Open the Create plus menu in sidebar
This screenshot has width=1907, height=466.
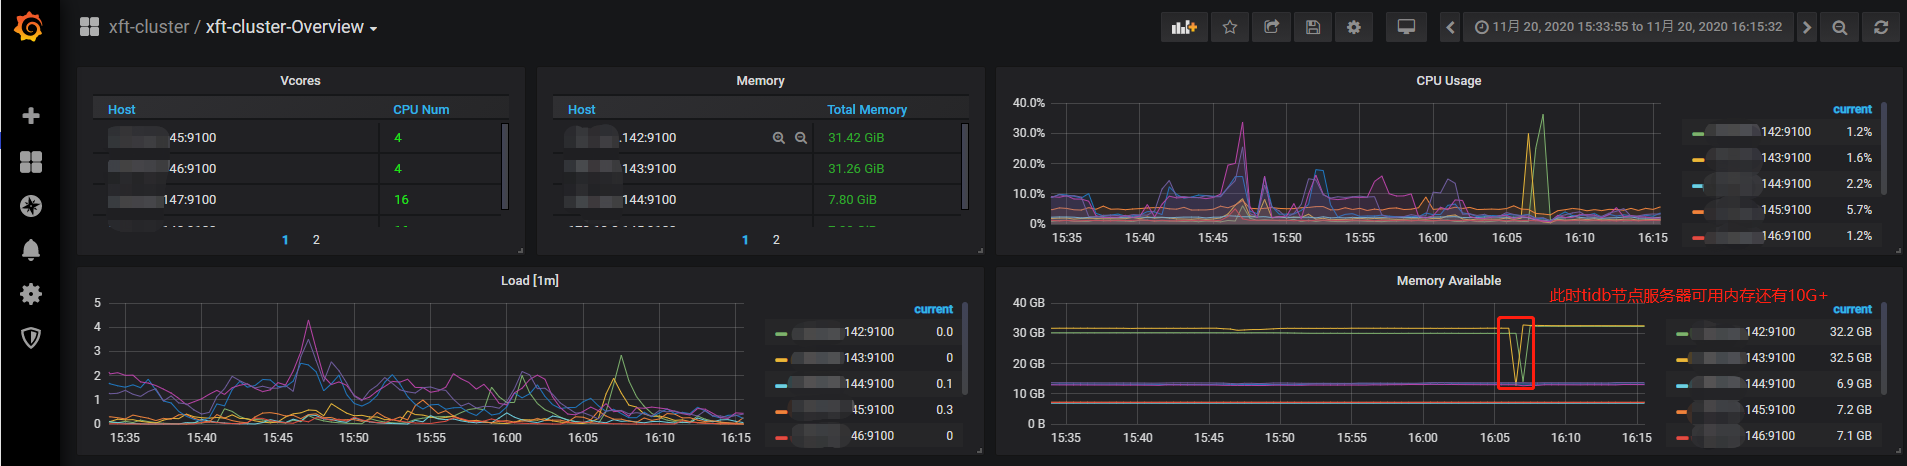pos(31,116)
